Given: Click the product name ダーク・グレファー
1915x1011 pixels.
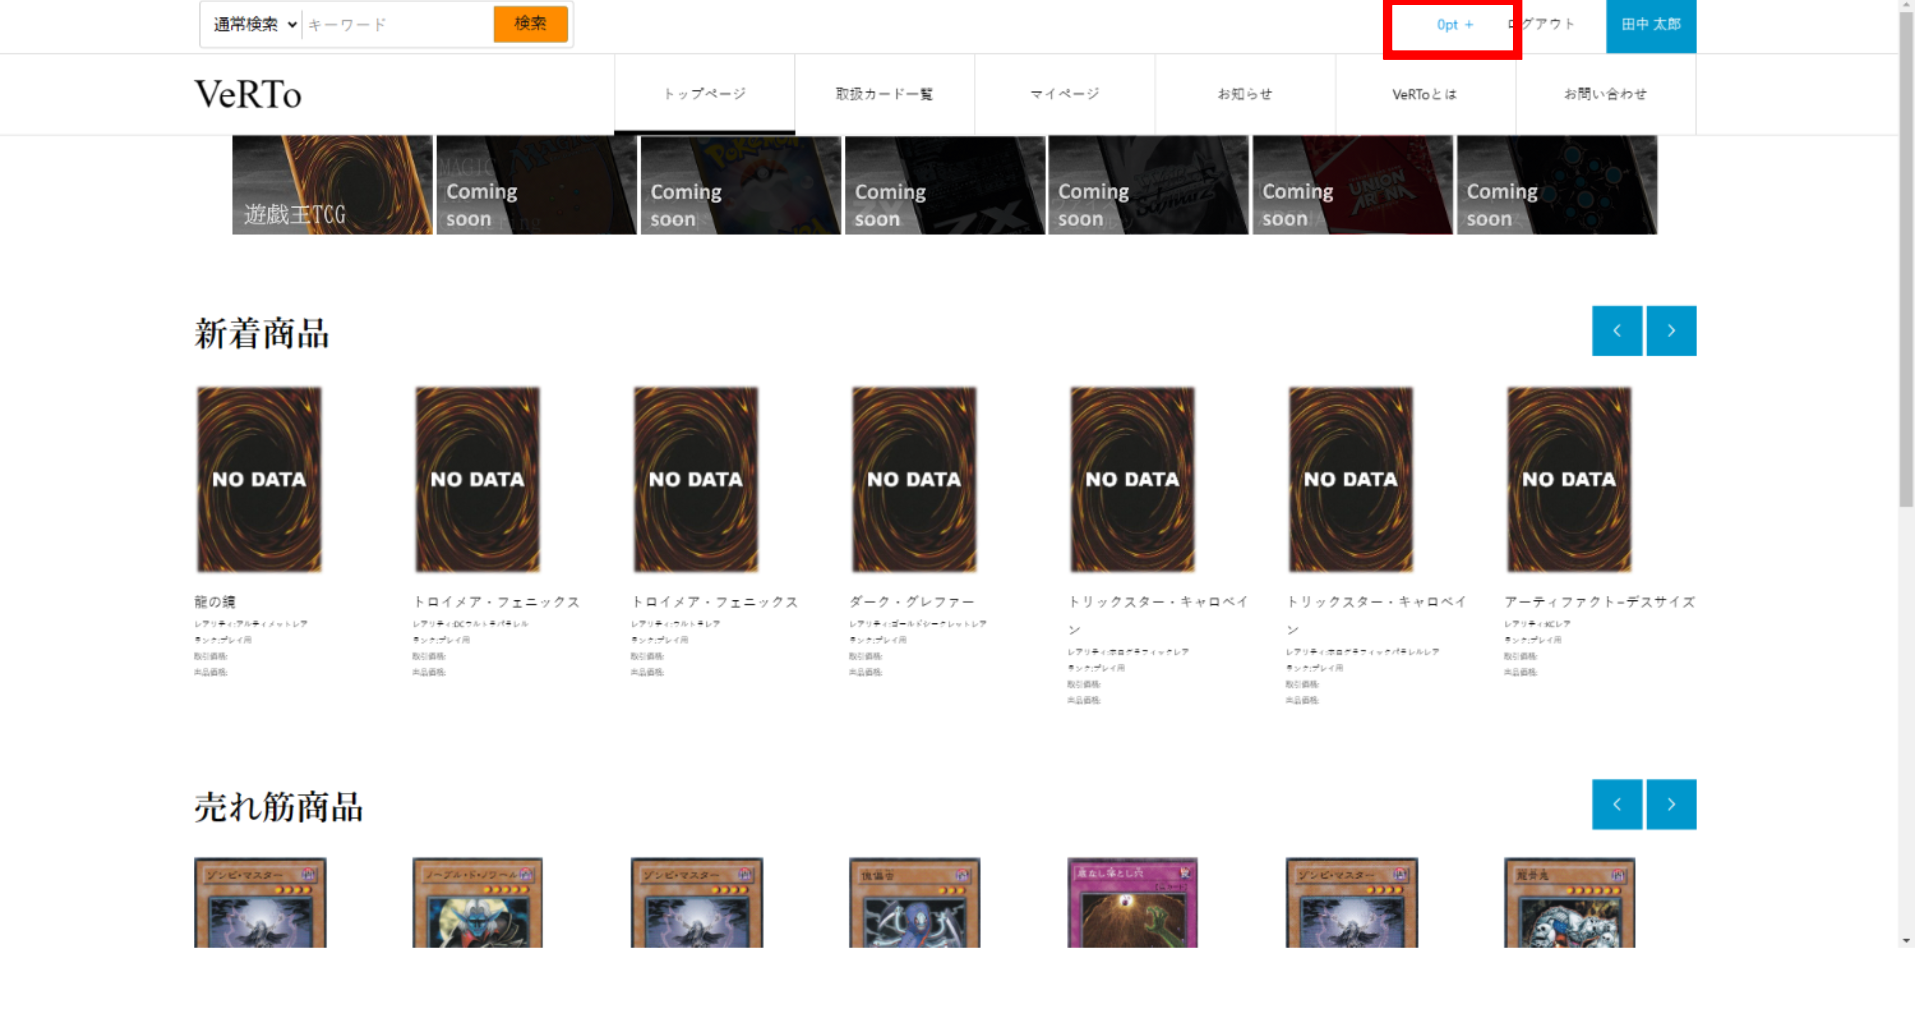Looking at the screenshot, I should coord(912,602).
